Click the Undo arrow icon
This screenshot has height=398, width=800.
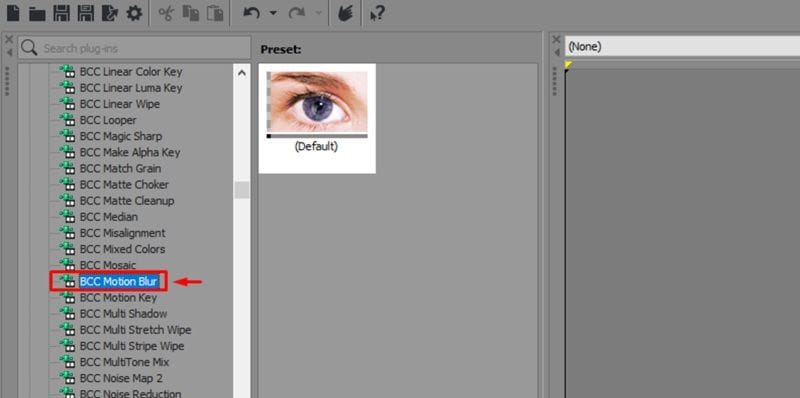251,13
